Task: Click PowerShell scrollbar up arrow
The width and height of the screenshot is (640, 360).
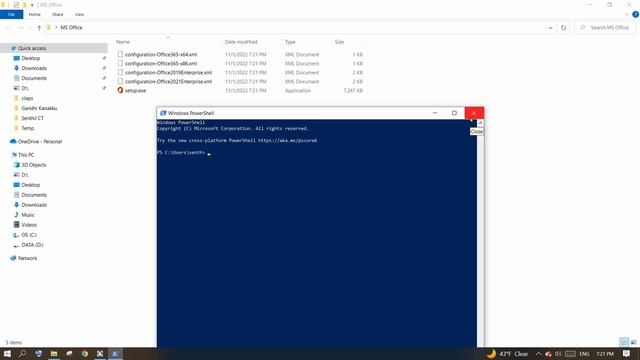Action: pyautogui.click(x=480, y=123)
